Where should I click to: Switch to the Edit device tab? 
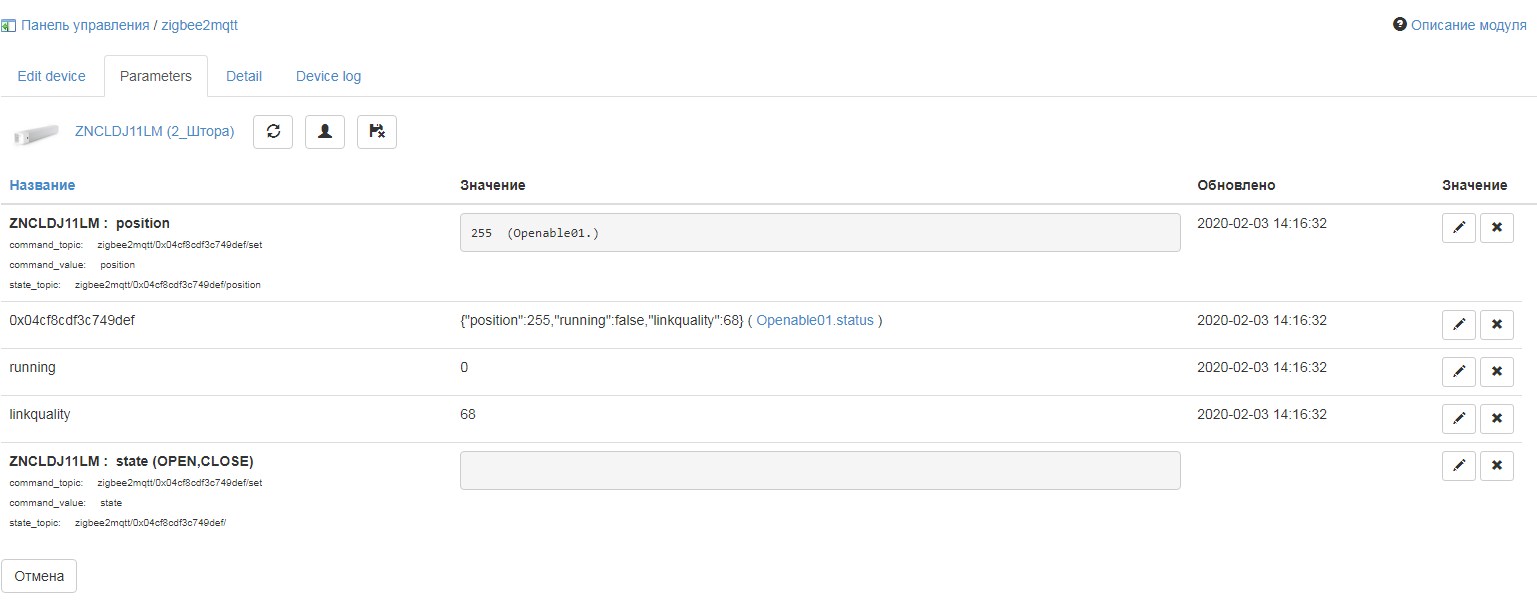tap(52, 76)
